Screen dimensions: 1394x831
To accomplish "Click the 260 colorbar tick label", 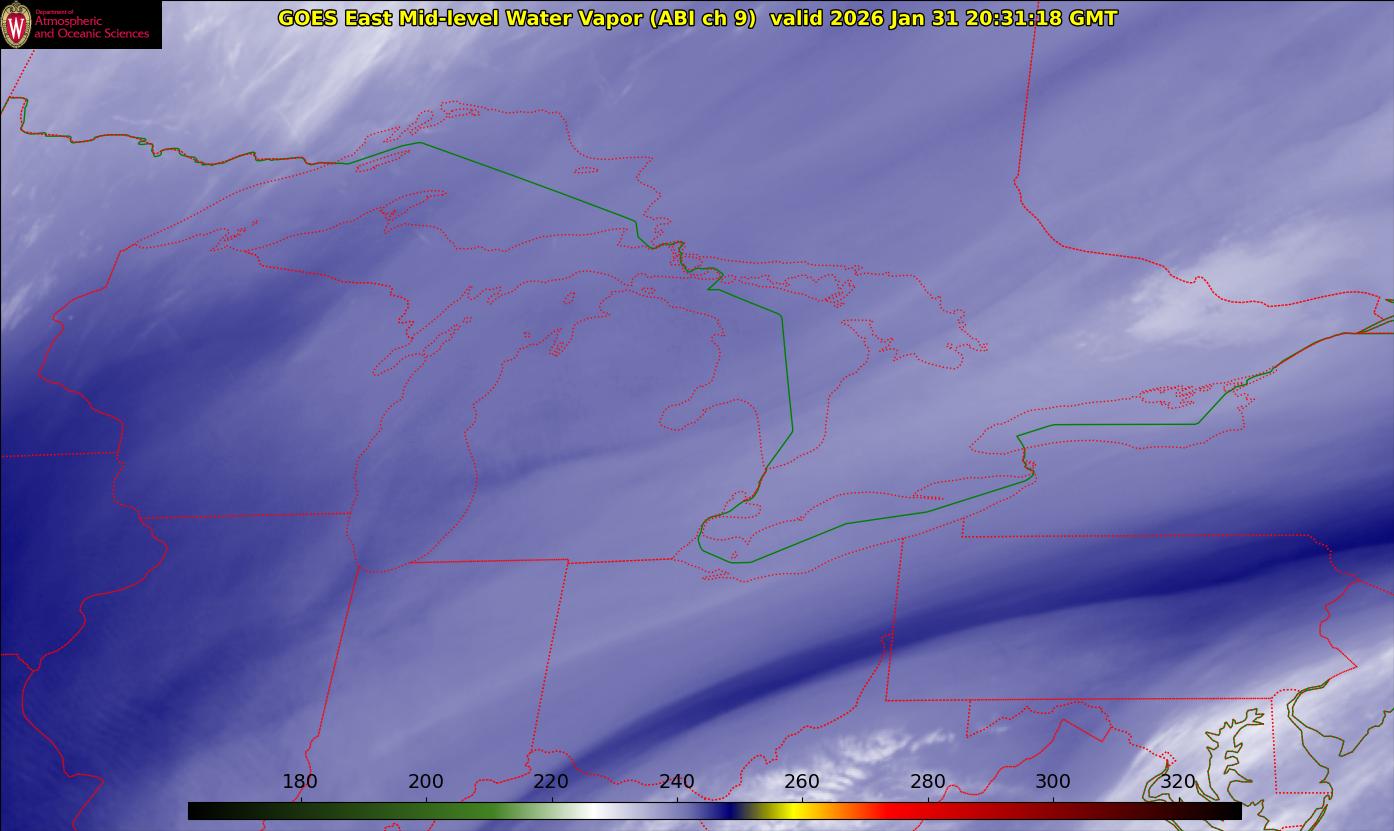I will [x=802, y=782].
